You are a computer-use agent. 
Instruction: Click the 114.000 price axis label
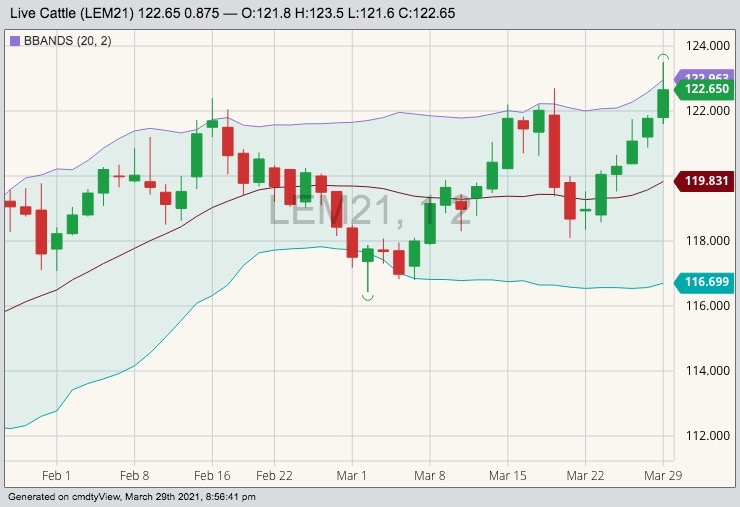tap(707, 371)
